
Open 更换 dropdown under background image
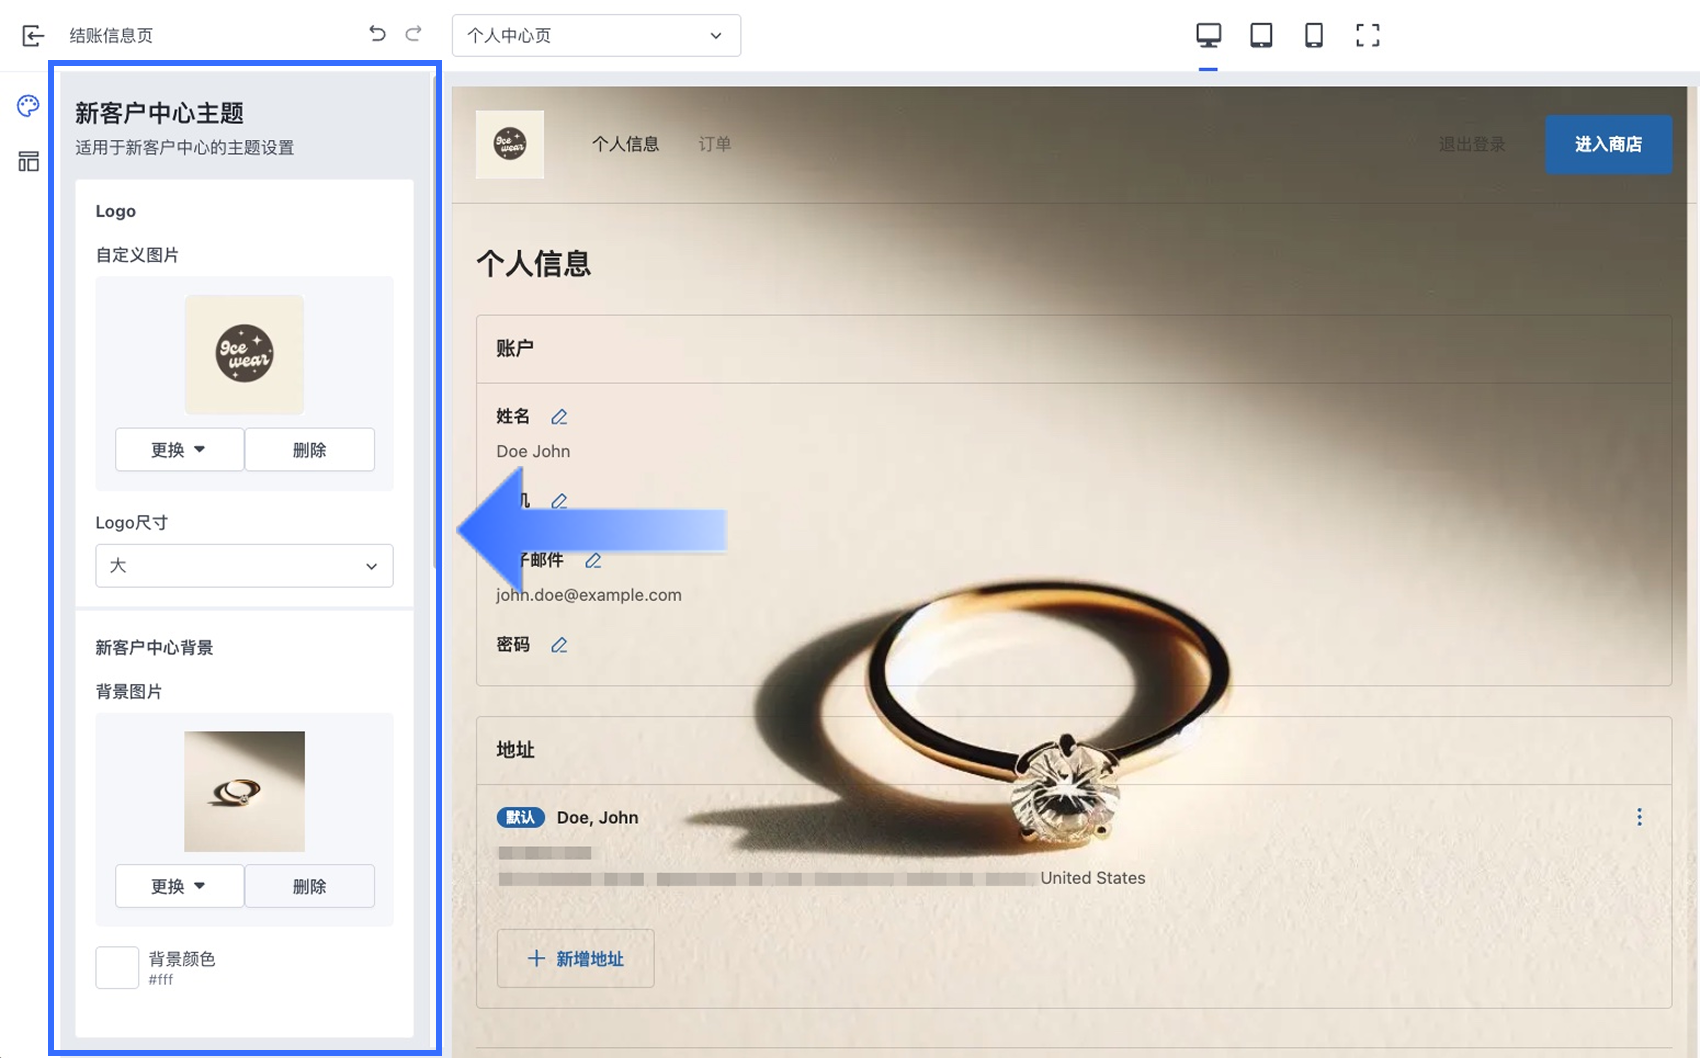coord(179,886)
